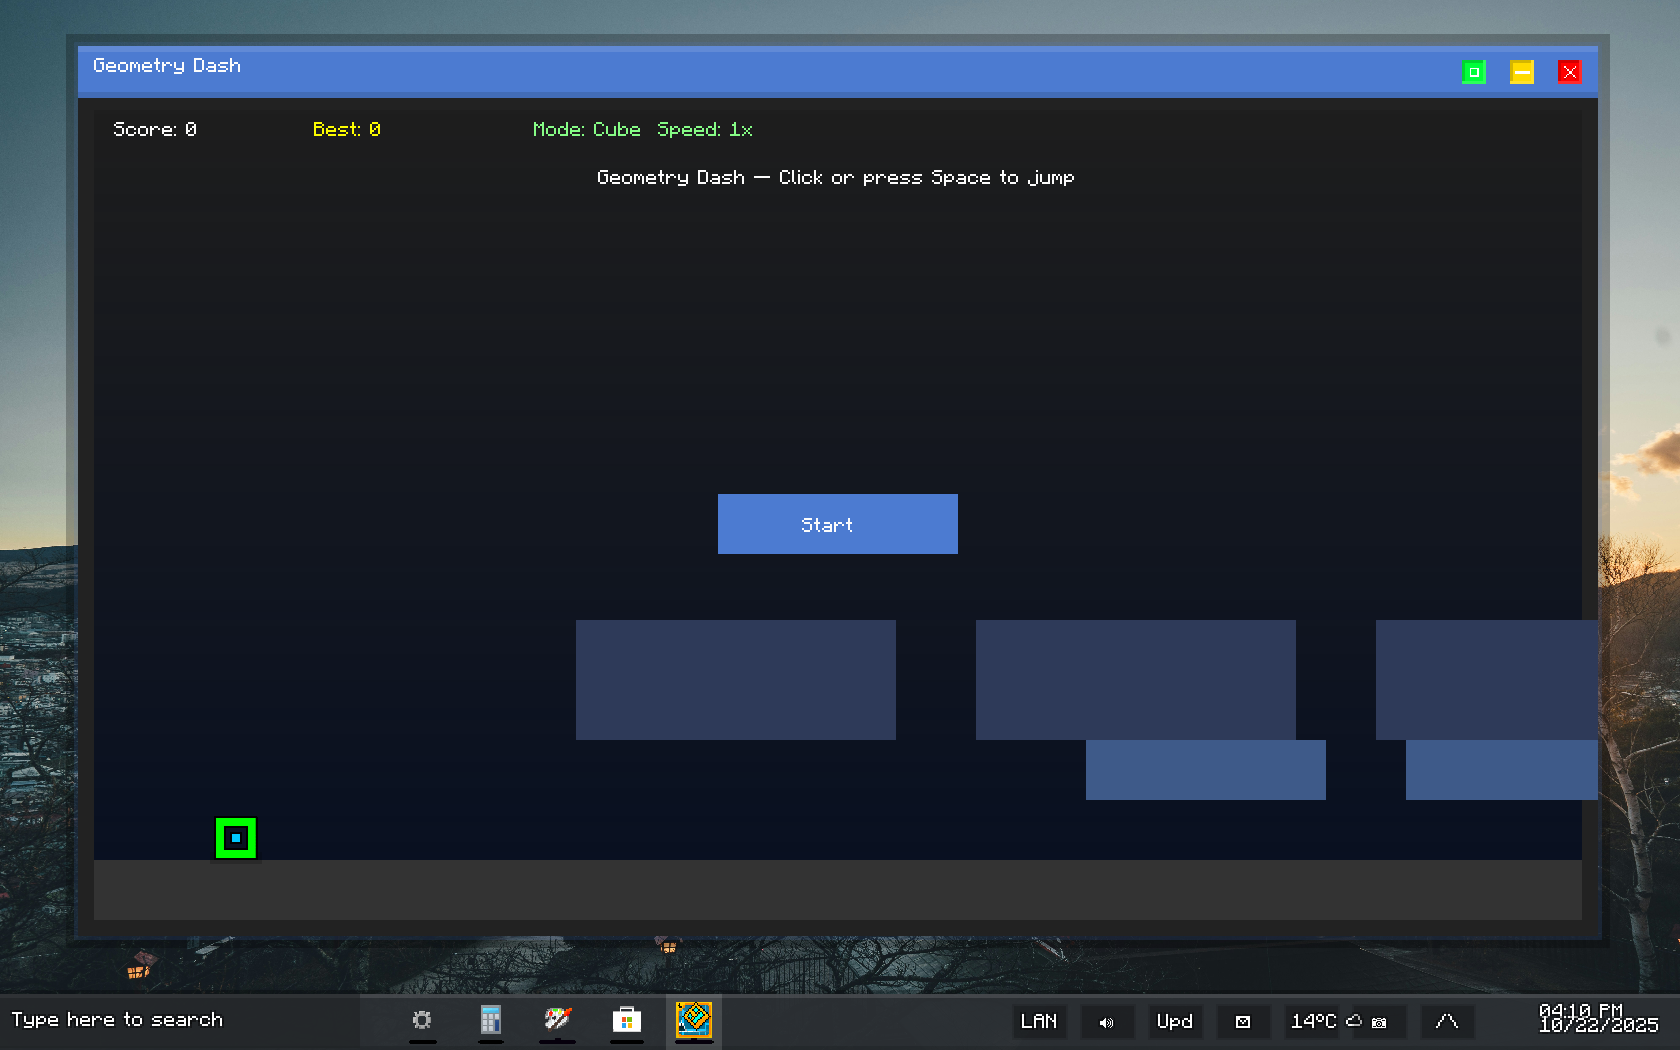Open the LAN network tray item

point(1039,1021)
